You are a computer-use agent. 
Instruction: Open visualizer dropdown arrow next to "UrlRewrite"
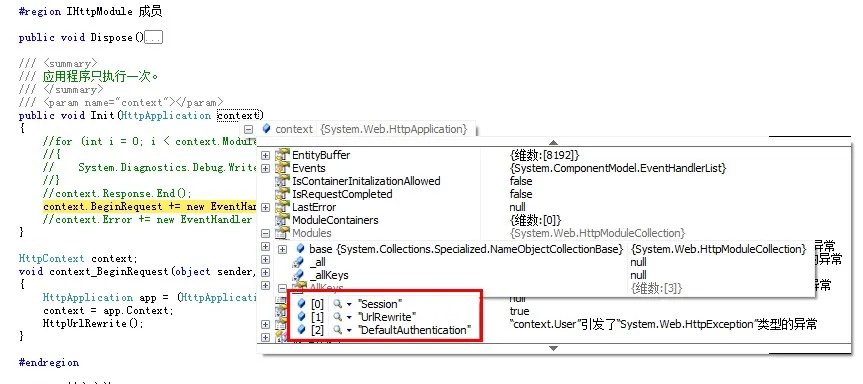click(x=349, y=317)
